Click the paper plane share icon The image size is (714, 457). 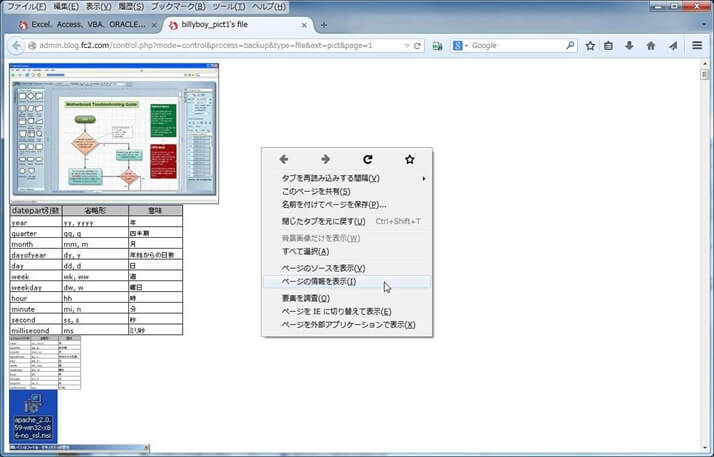(673, 46)
